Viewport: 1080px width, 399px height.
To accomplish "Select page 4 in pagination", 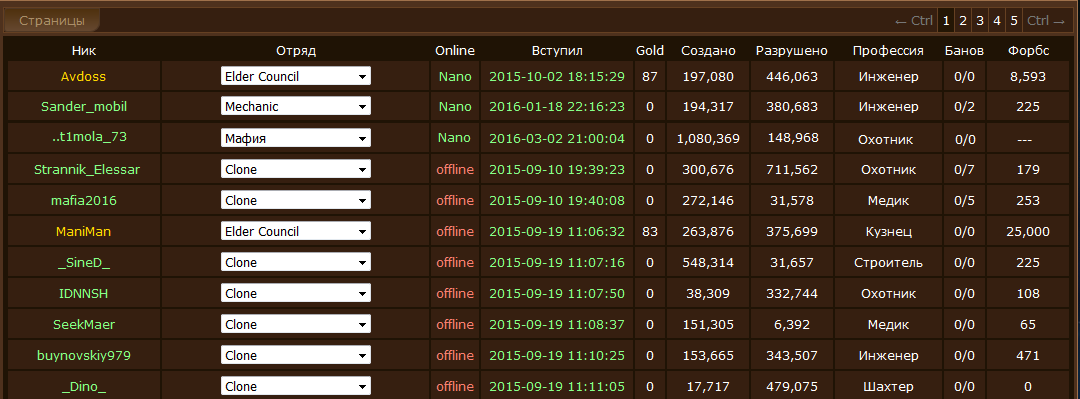I will pyautogui.click(x=997, y=21).
